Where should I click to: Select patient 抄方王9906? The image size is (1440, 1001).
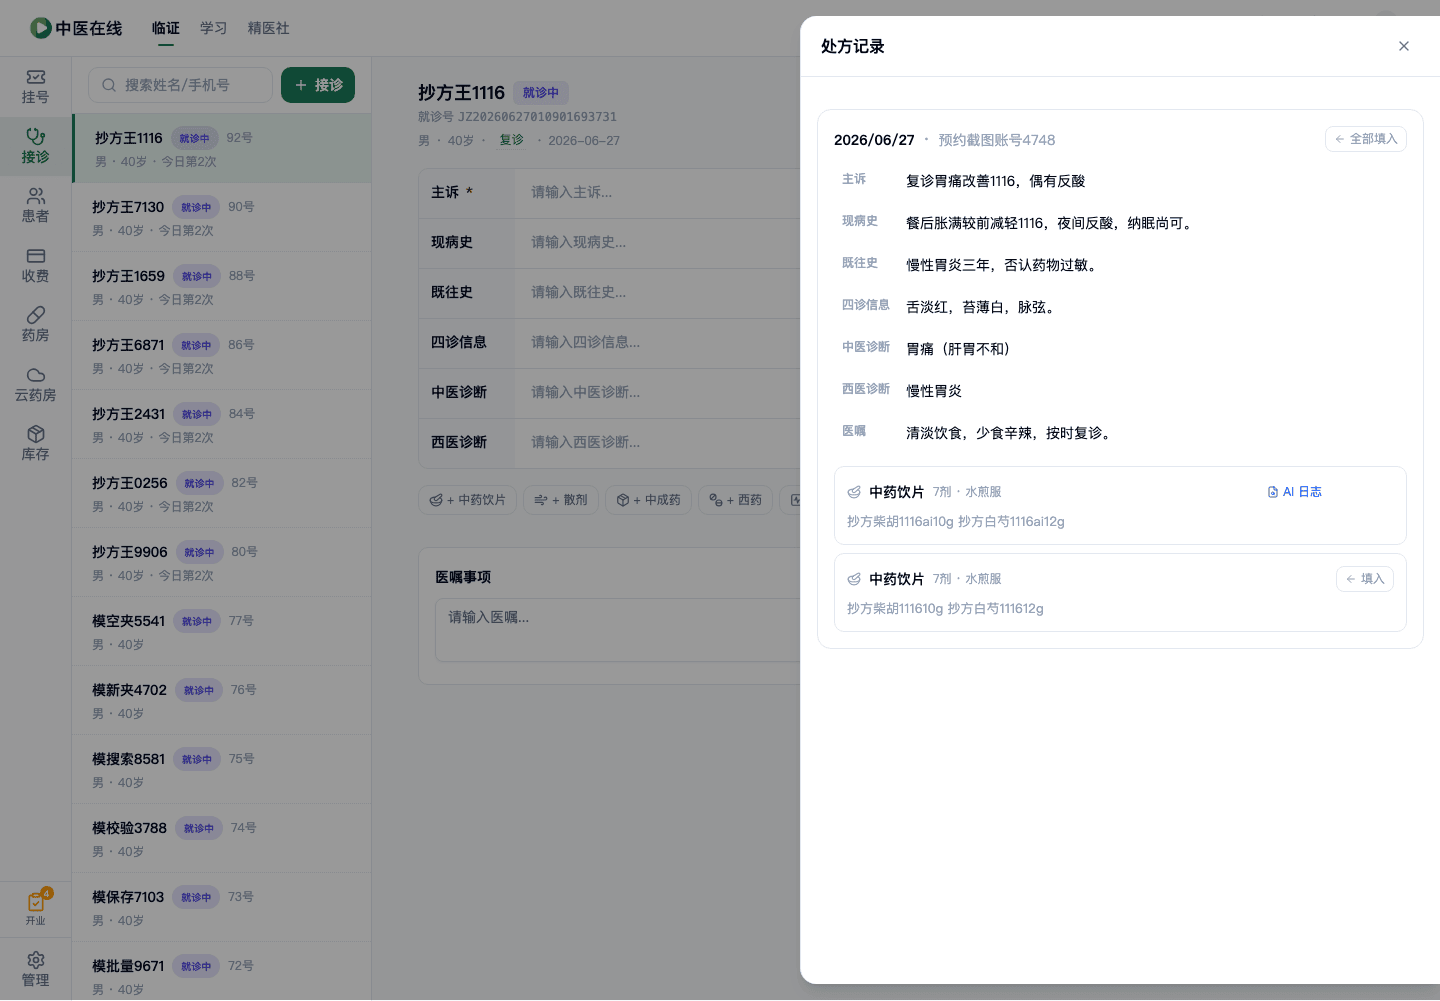(x=222, y=563)
